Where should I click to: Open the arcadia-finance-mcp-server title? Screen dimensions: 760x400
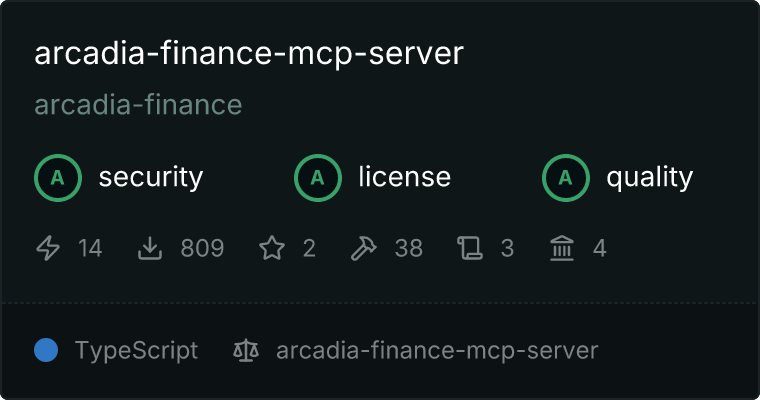[249, 53]
